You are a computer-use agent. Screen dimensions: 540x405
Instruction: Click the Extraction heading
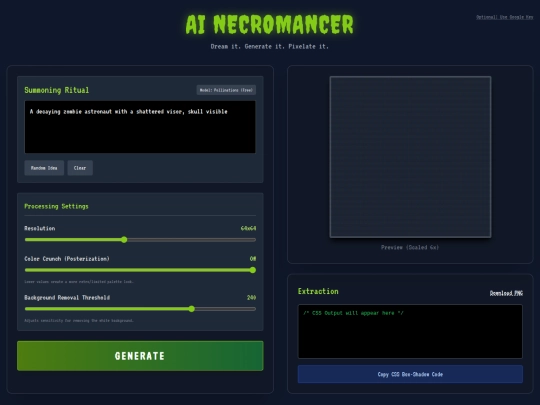point(318,291)
